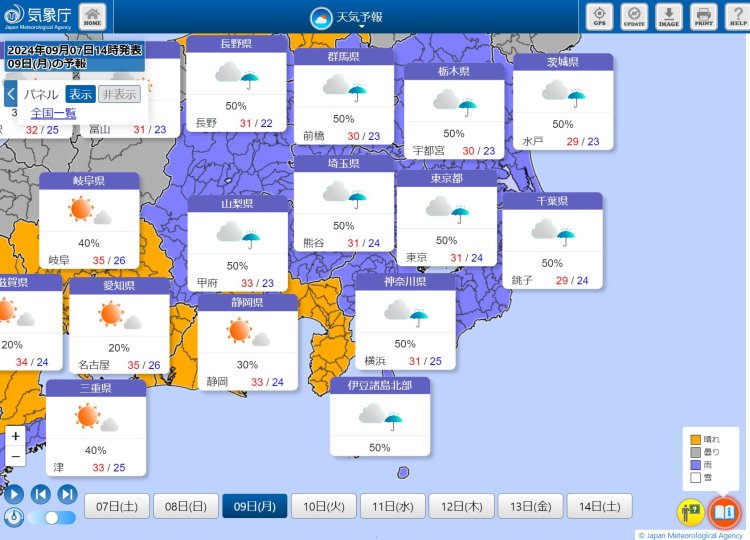The height and width of the screenshot is (540, 750).
Task: Play the forecast animation
Action: 14,493
